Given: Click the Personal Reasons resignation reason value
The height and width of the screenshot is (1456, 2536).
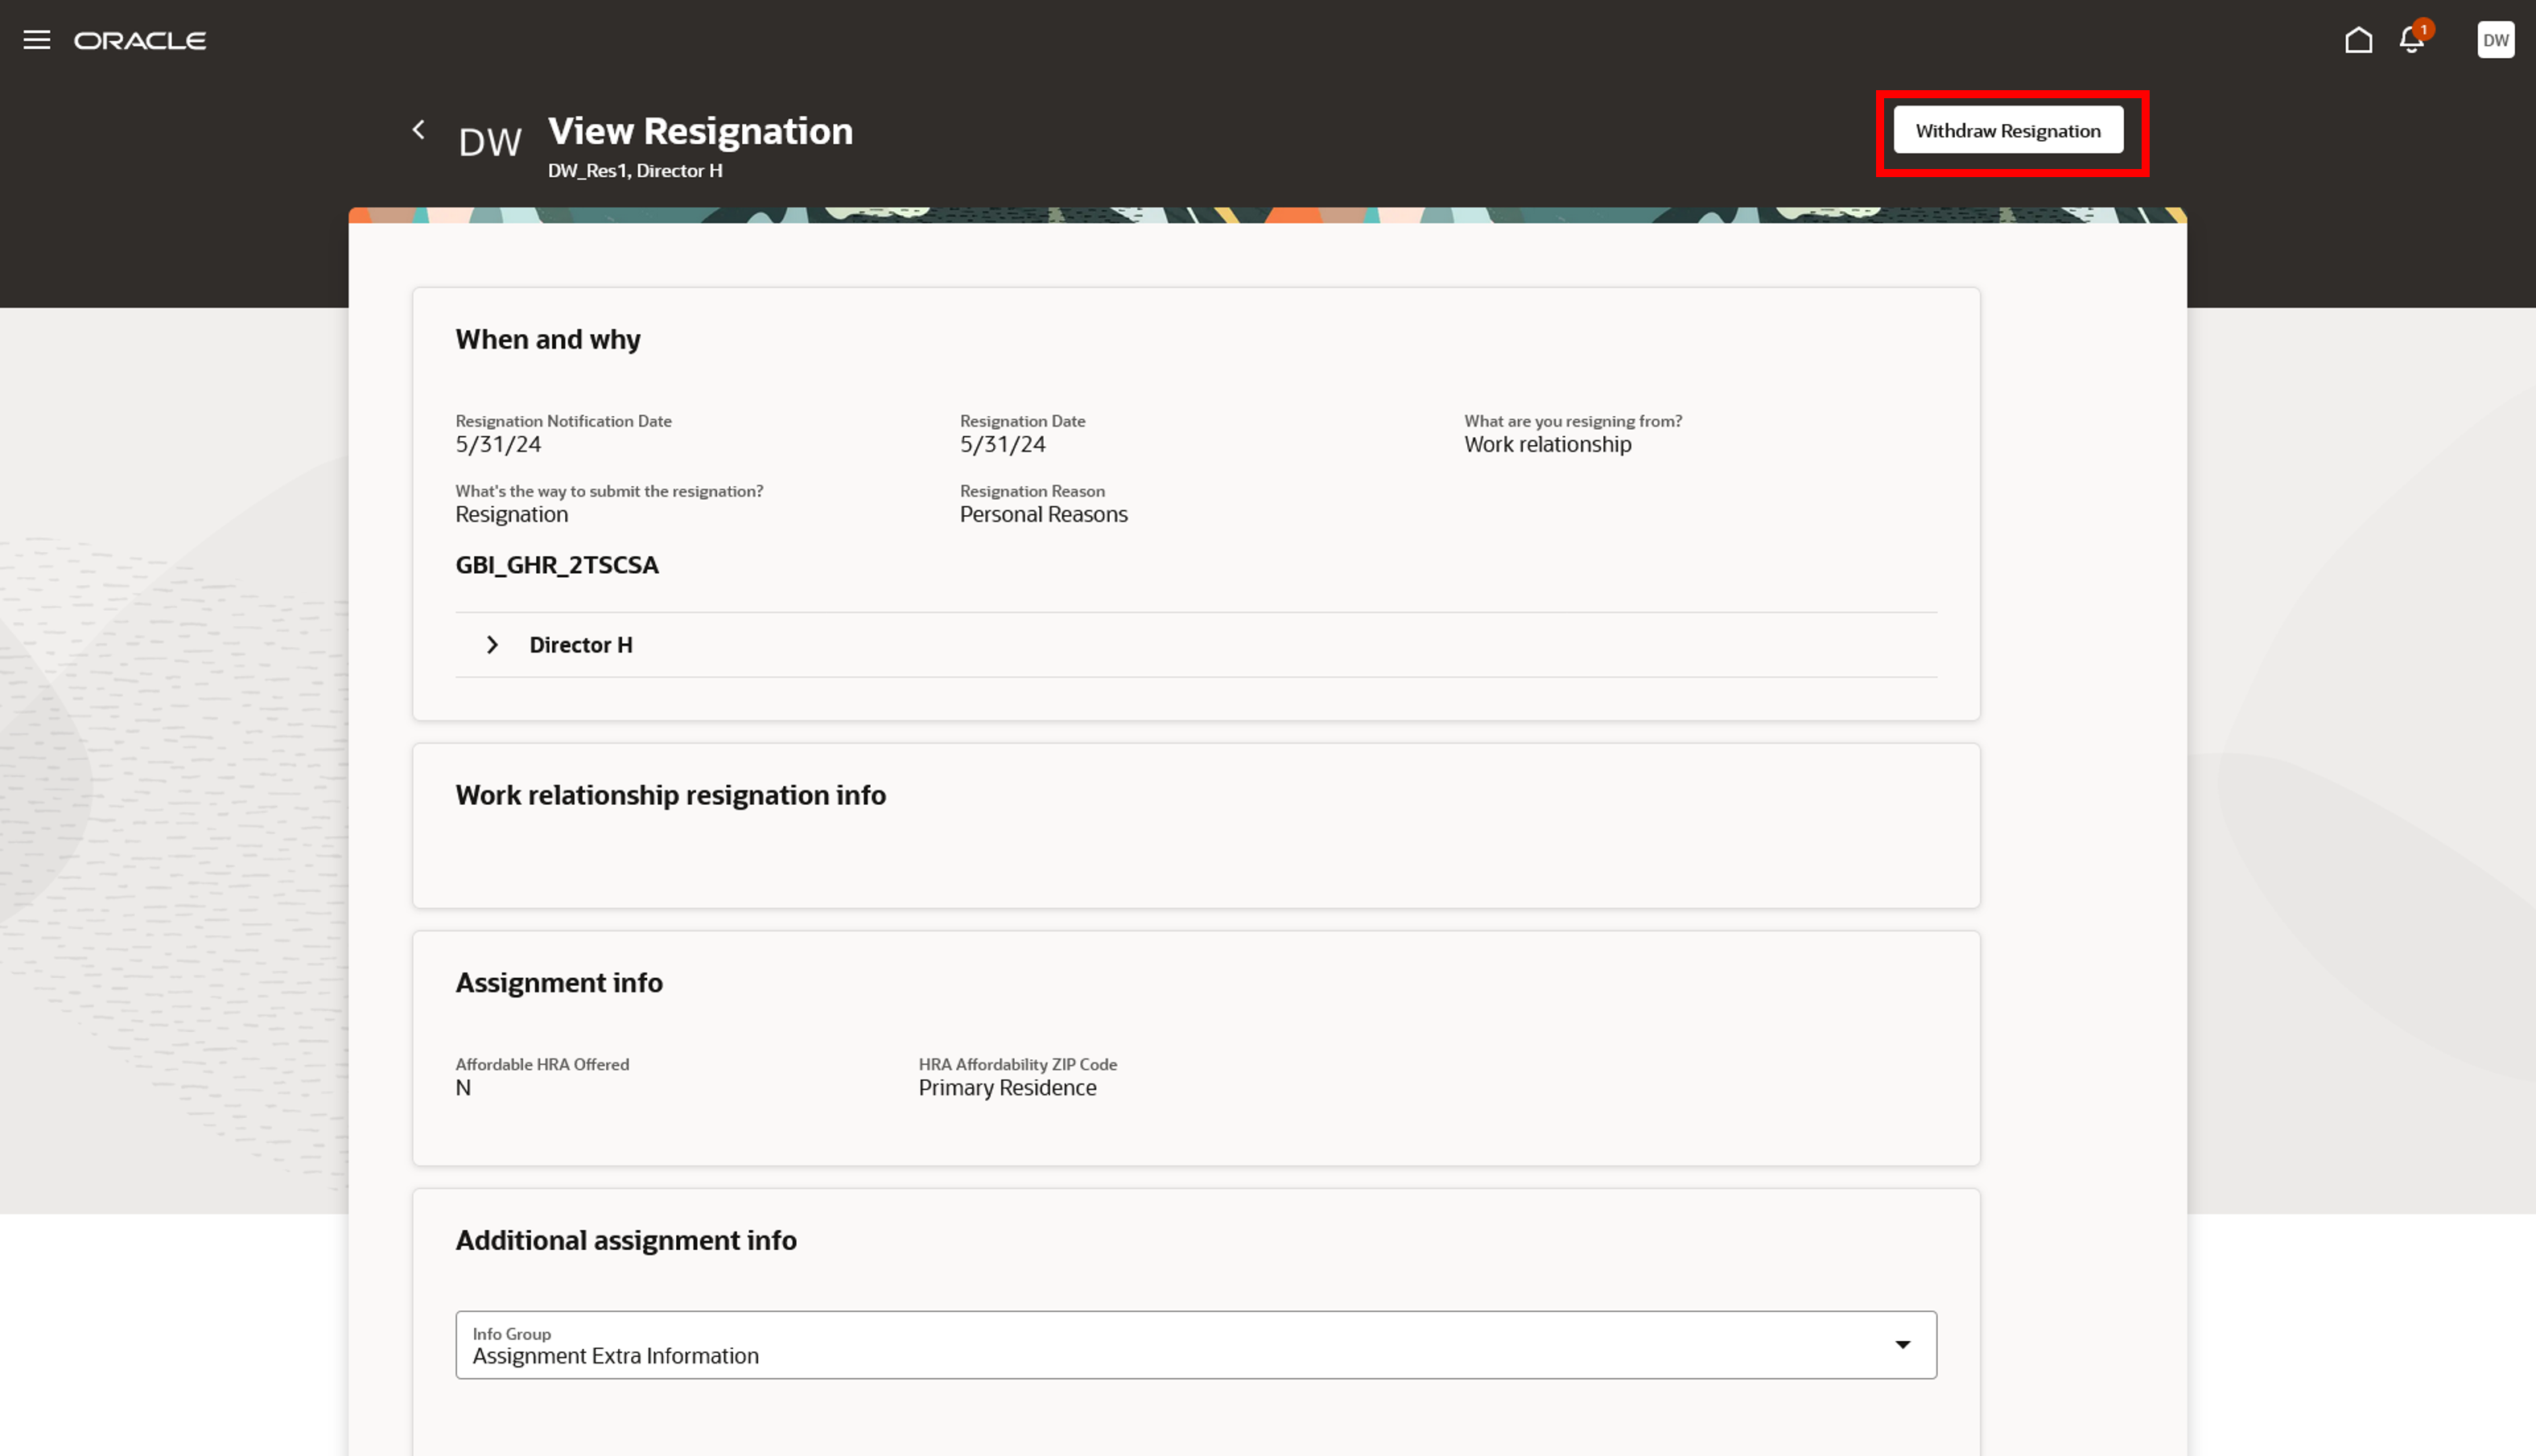Looking at the screenshot, I should (x=1043, y=515).
